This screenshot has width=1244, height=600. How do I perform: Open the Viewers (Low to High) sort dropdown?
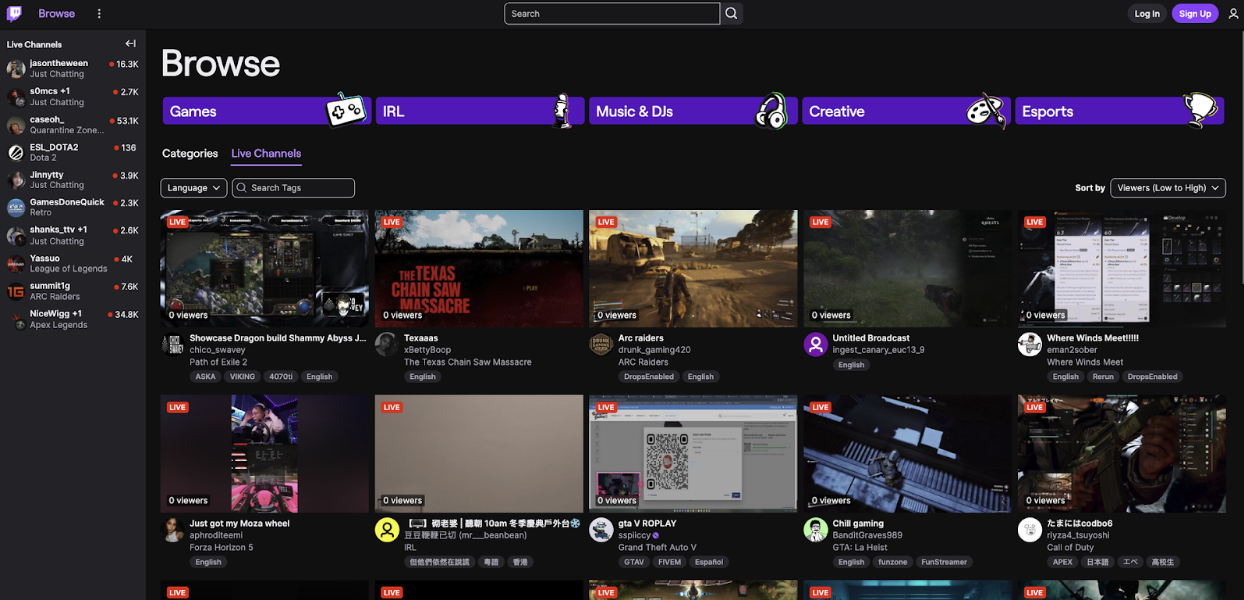click(x=1168, y=188)
